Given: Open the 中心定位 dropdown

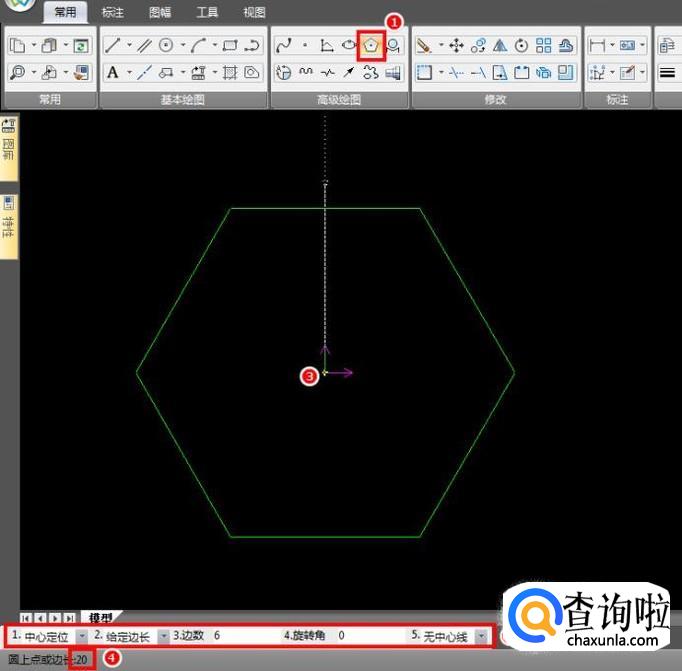Looking at the screenshot, I should pos(81,636).
